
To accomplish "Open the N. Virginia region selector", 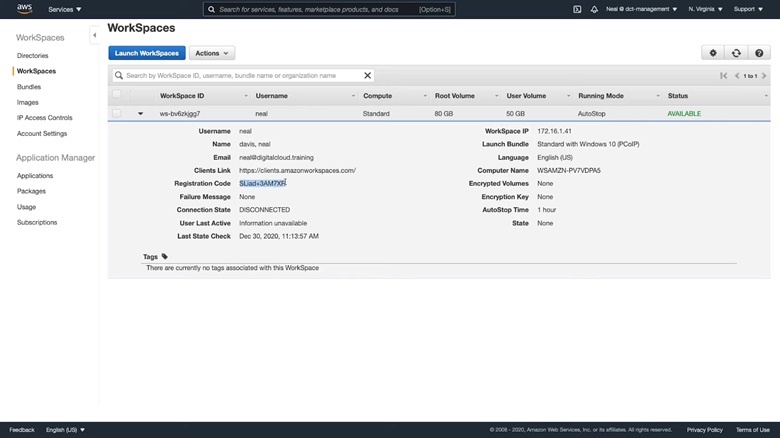I will pyautogui.click(x=705, y=9).
